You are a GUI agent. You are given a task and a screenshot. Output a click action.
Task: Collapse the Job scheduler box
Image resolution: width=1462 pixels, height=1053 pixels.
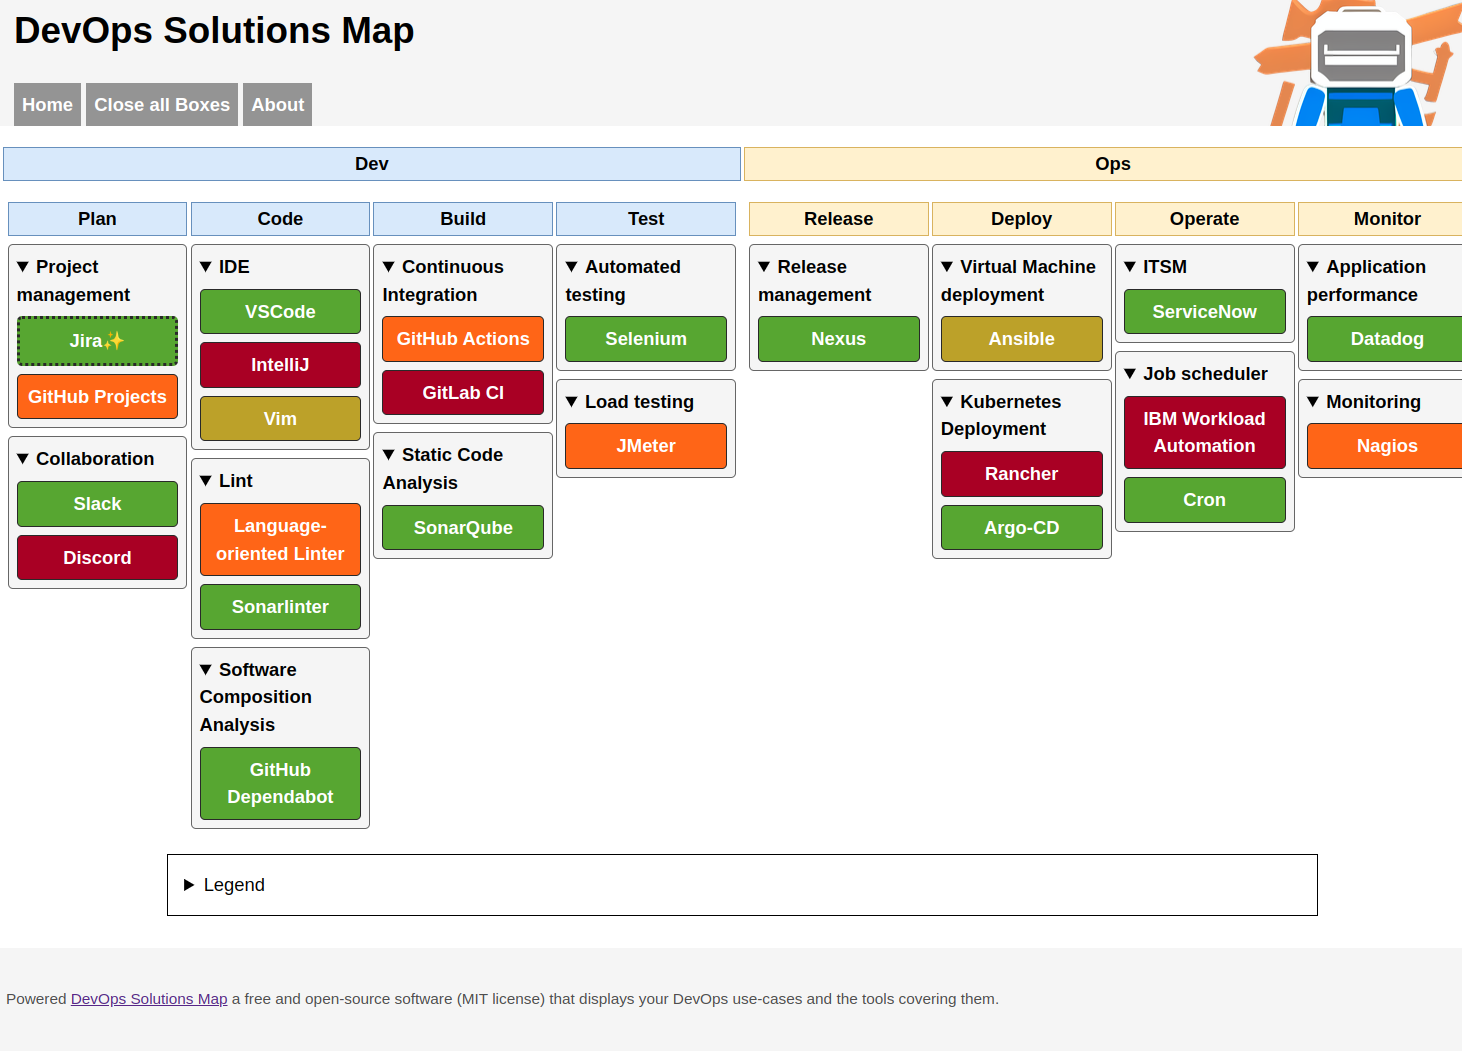pos(1205,374)
